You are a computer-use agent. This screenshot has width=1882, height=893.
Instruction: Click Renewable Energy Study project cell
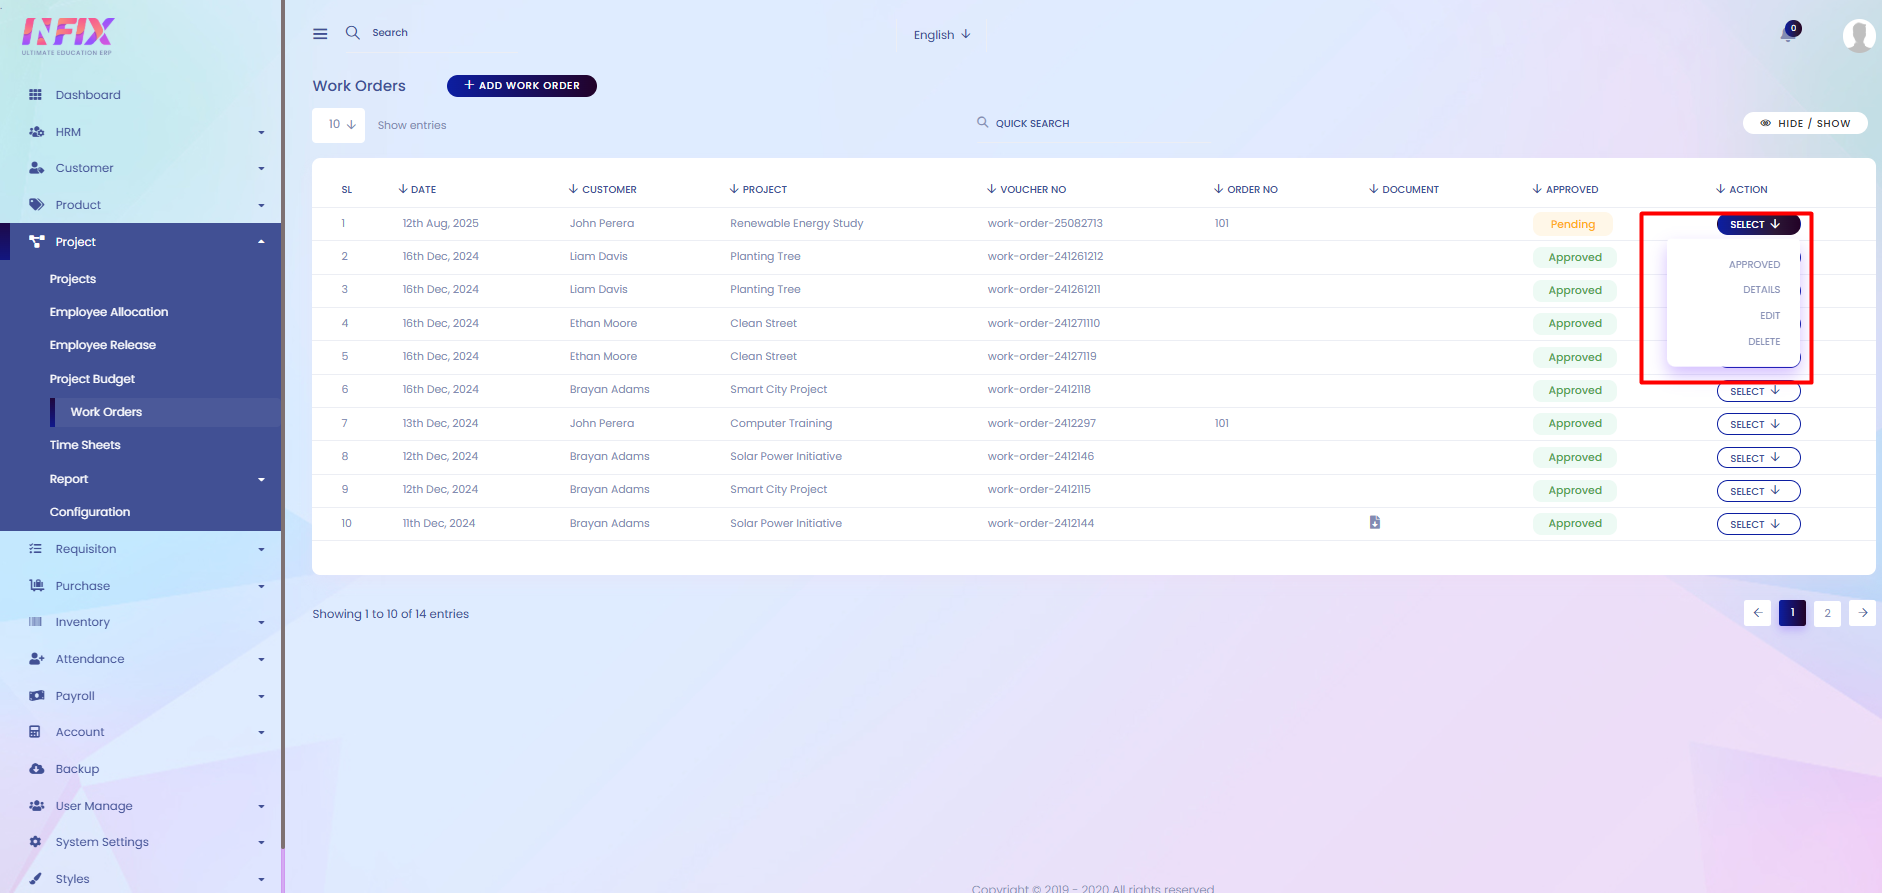(797, 224)
